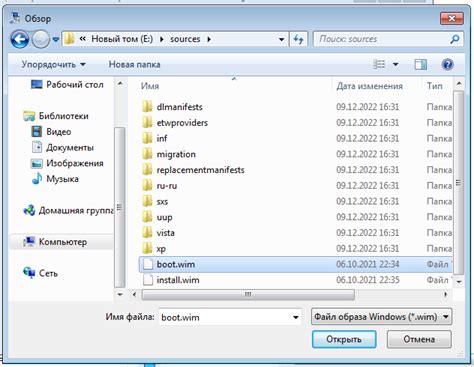Click the navigation pane scroll-up arrow

coord(120,83)
